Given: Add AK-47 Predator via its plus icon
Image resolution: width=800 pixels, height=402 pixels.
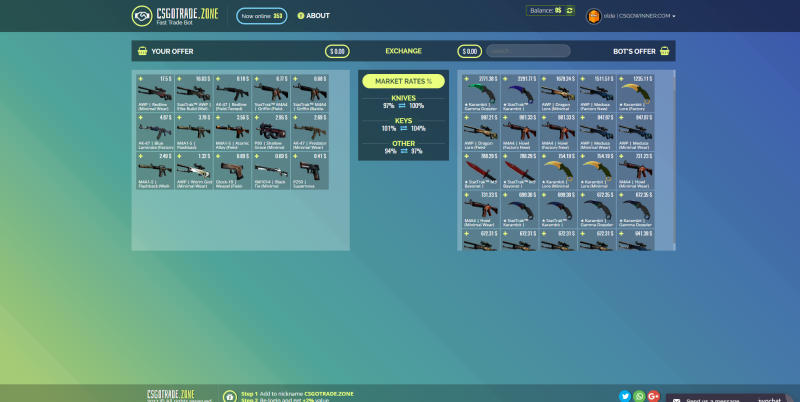Looking at the screenshot, I should click(295, 118).
